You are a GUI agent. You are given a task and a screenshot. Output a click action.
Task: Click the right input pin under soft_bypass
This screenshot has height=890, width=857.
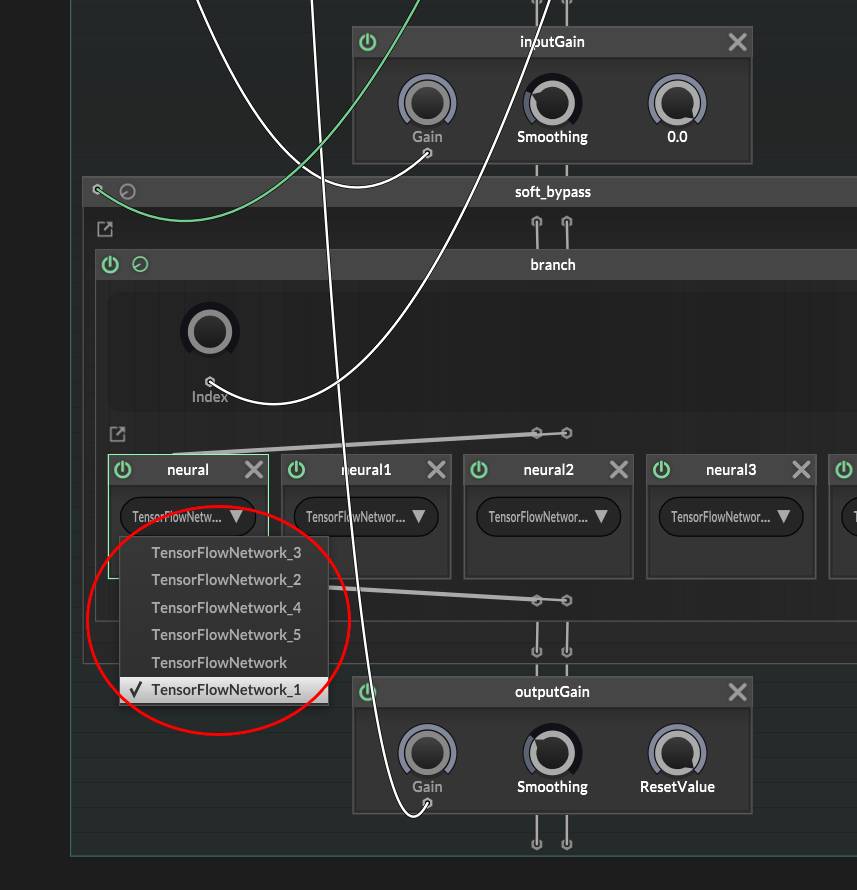(566, 222)
